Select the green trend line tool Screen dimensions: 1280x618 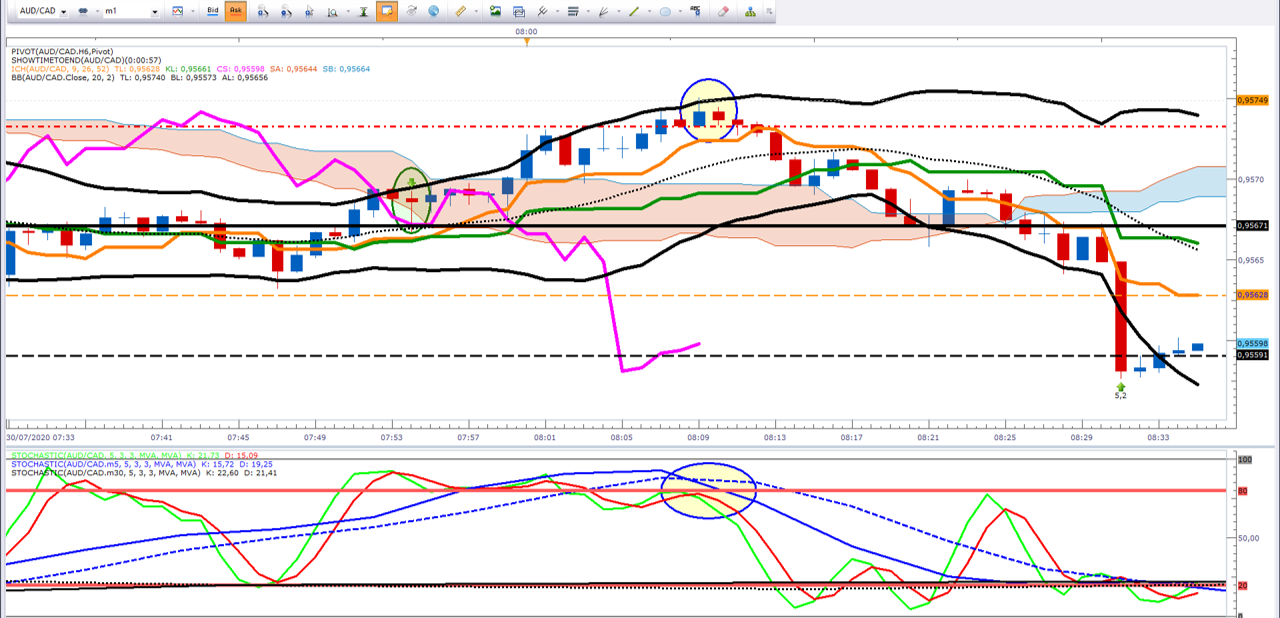(x=634, y=11)
